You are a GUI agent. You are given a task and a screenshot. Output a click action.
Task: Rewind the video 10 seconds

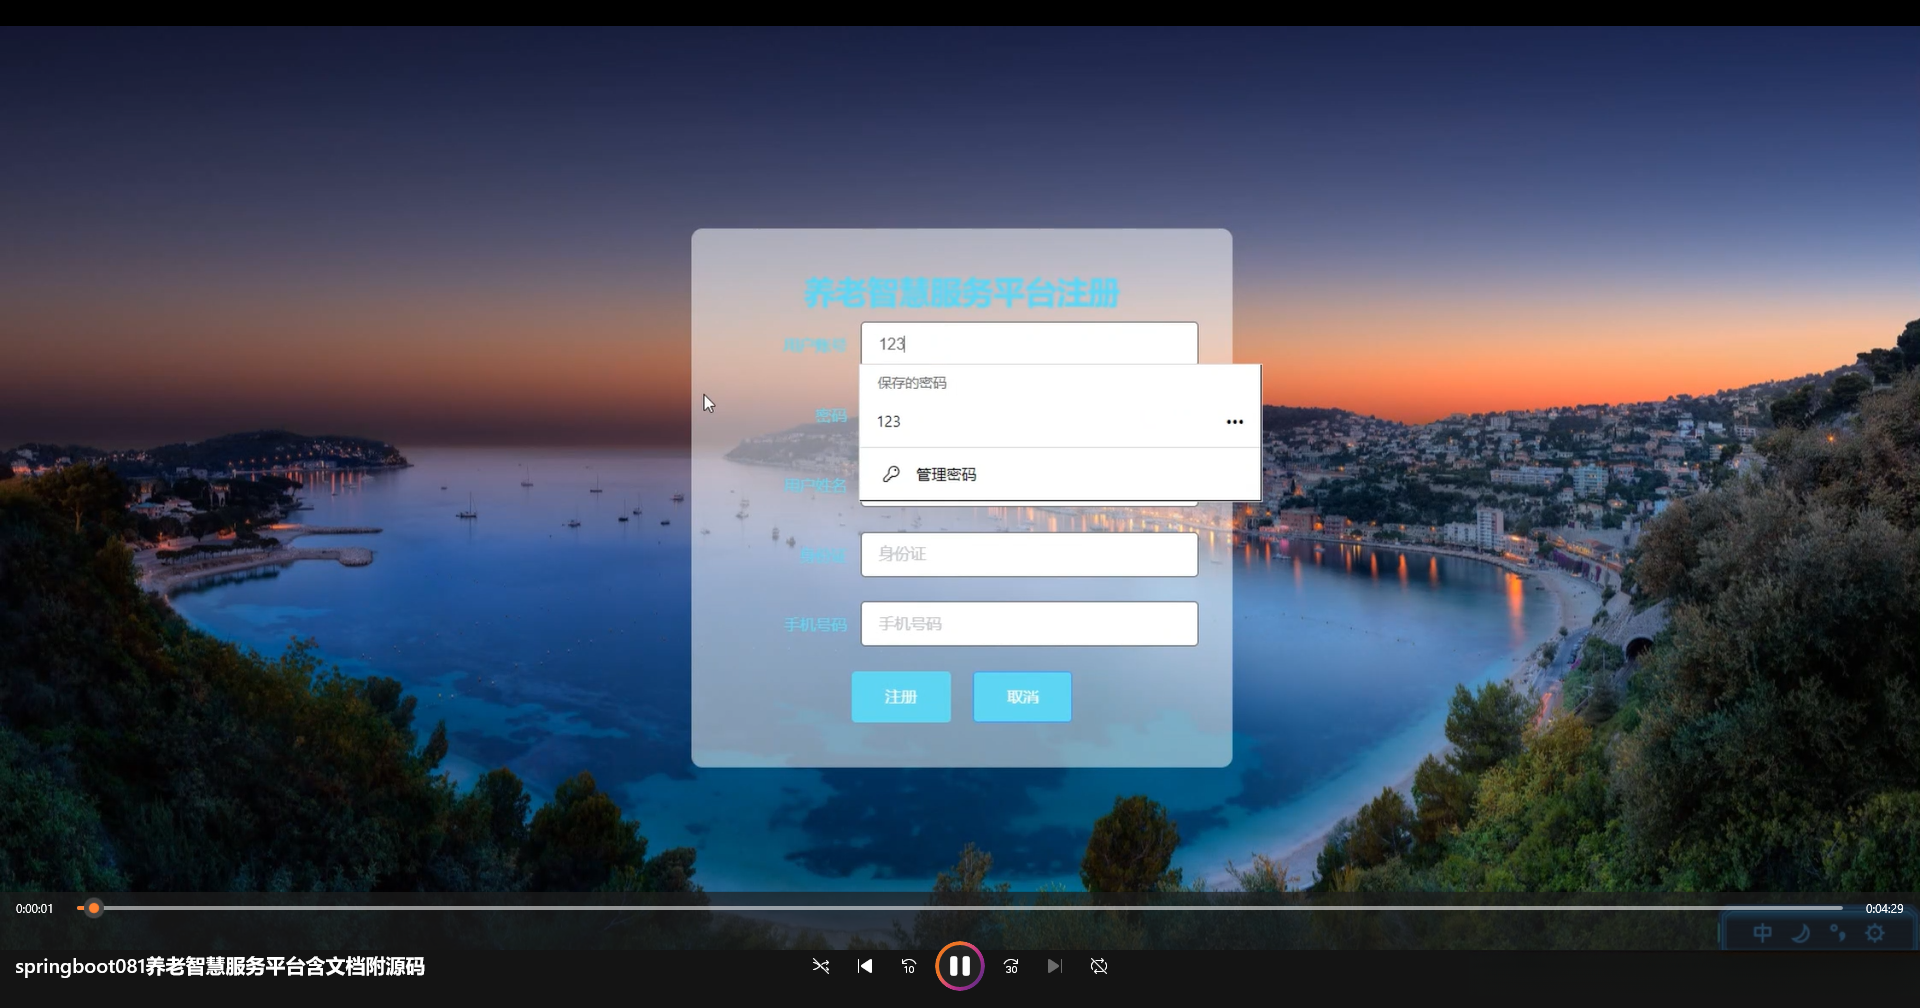[x=909, y=966]
